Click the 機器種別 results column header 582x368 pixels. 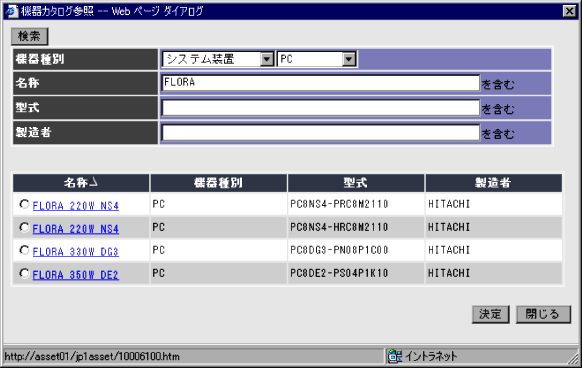(x=218, y=183)
